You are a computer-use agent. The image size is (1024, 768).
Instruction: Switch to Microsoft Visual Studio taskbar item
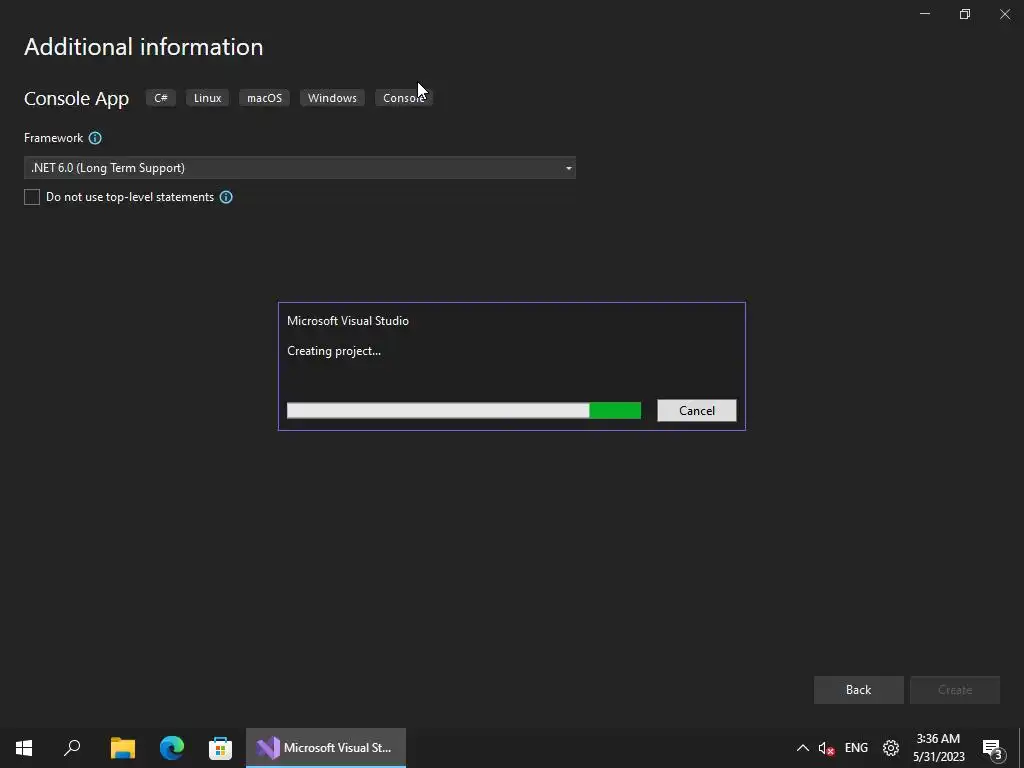point(326,748)
